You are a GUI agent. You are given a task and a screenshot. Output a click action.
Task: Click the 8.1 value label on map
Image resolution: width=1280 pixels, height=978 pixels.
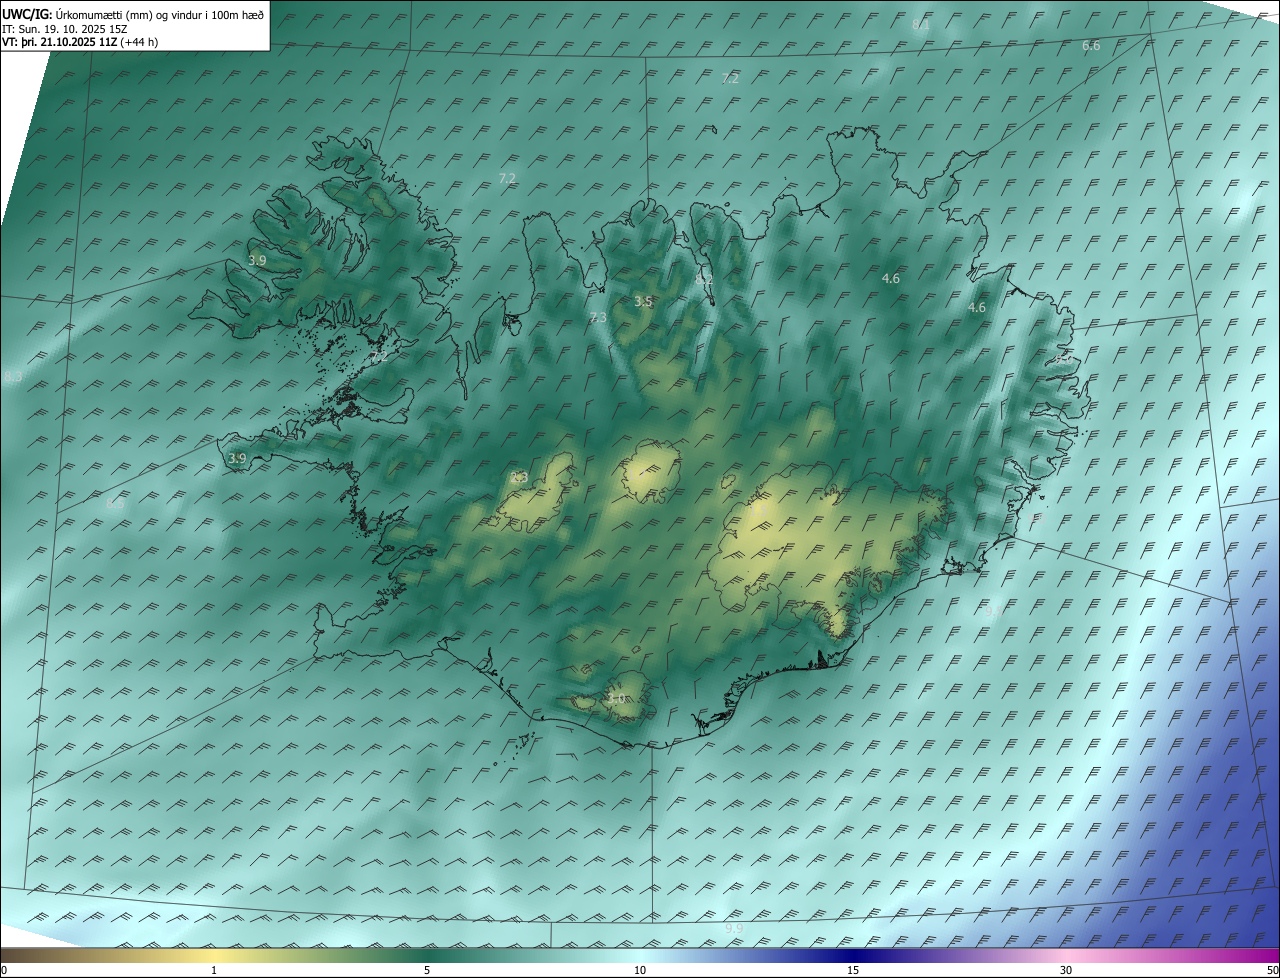pos(921,24)
